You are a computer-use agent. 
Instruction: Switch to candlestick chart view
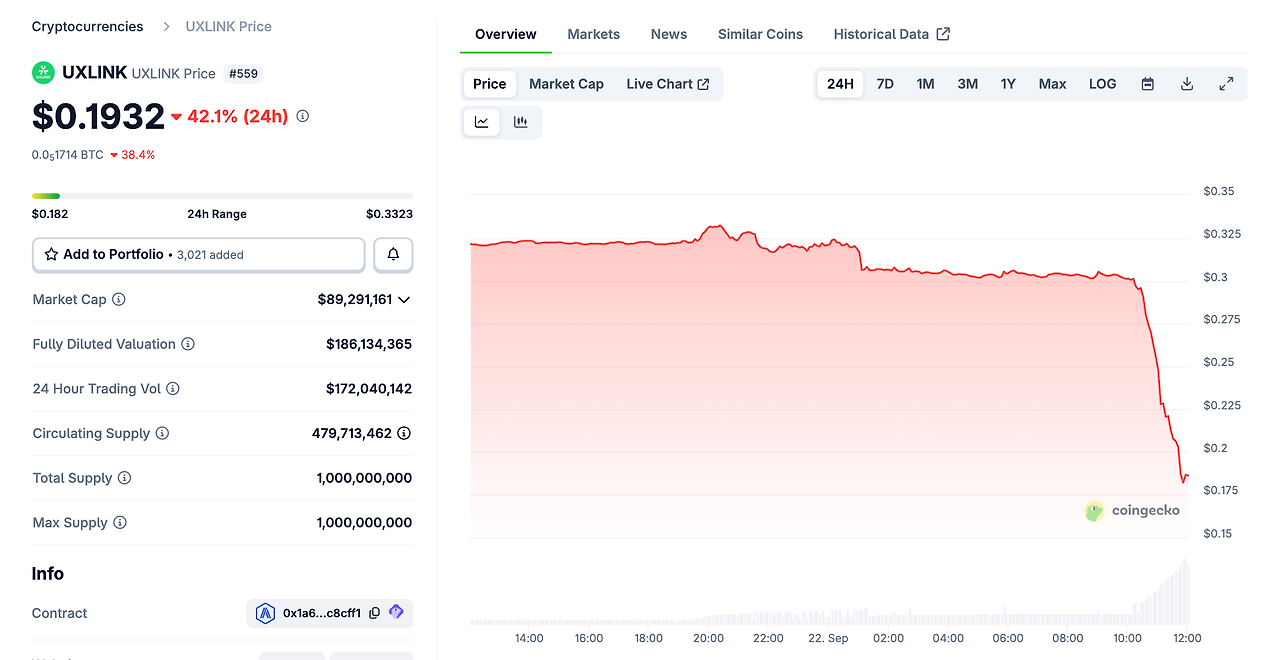pyautogui.click(x=520, y=122)
